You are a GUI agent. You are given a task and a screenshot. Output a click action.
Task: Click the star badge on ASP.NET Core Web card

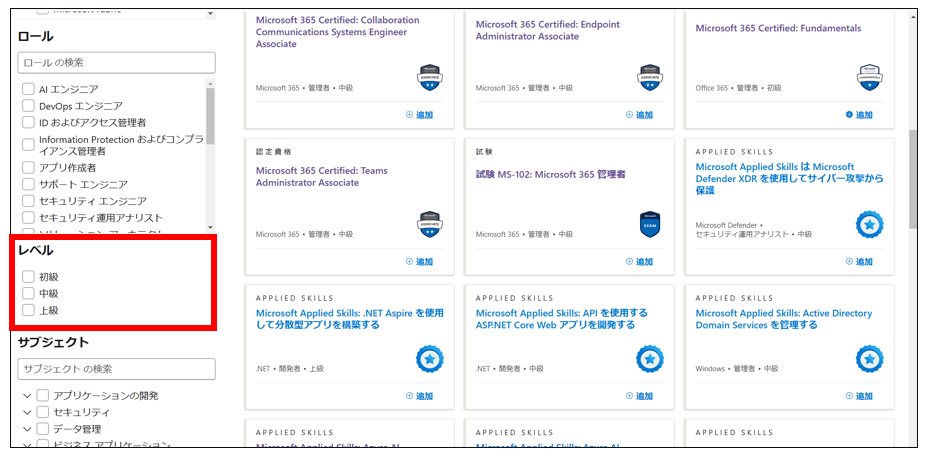tap(650, 359)
